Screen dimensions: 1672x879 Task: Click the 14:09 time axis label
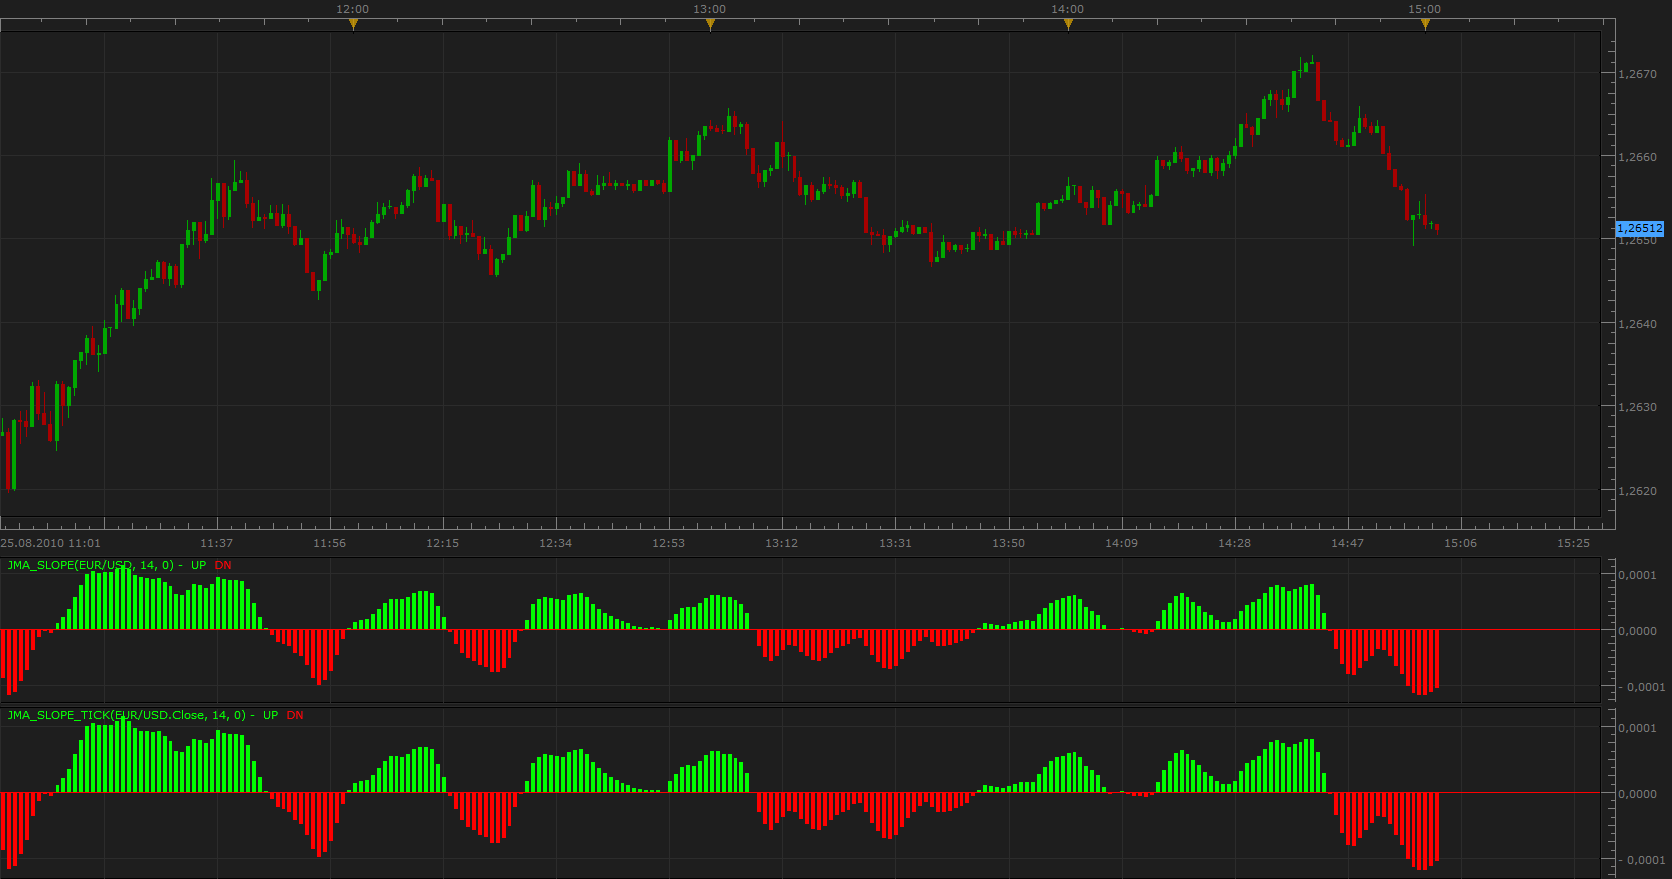tap(1121, 543)
